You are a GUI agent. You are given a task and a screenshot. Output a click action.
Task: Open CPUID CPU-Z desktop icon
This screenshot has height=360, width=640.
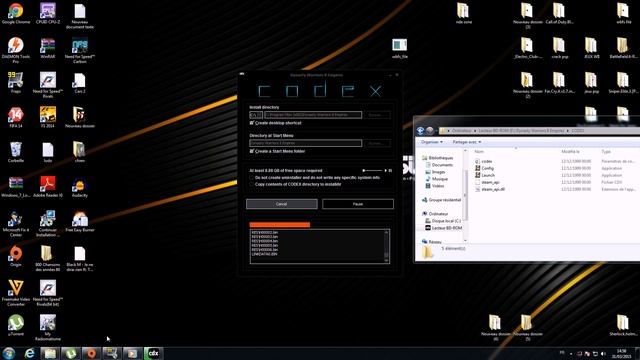click(x=48, y=13)
